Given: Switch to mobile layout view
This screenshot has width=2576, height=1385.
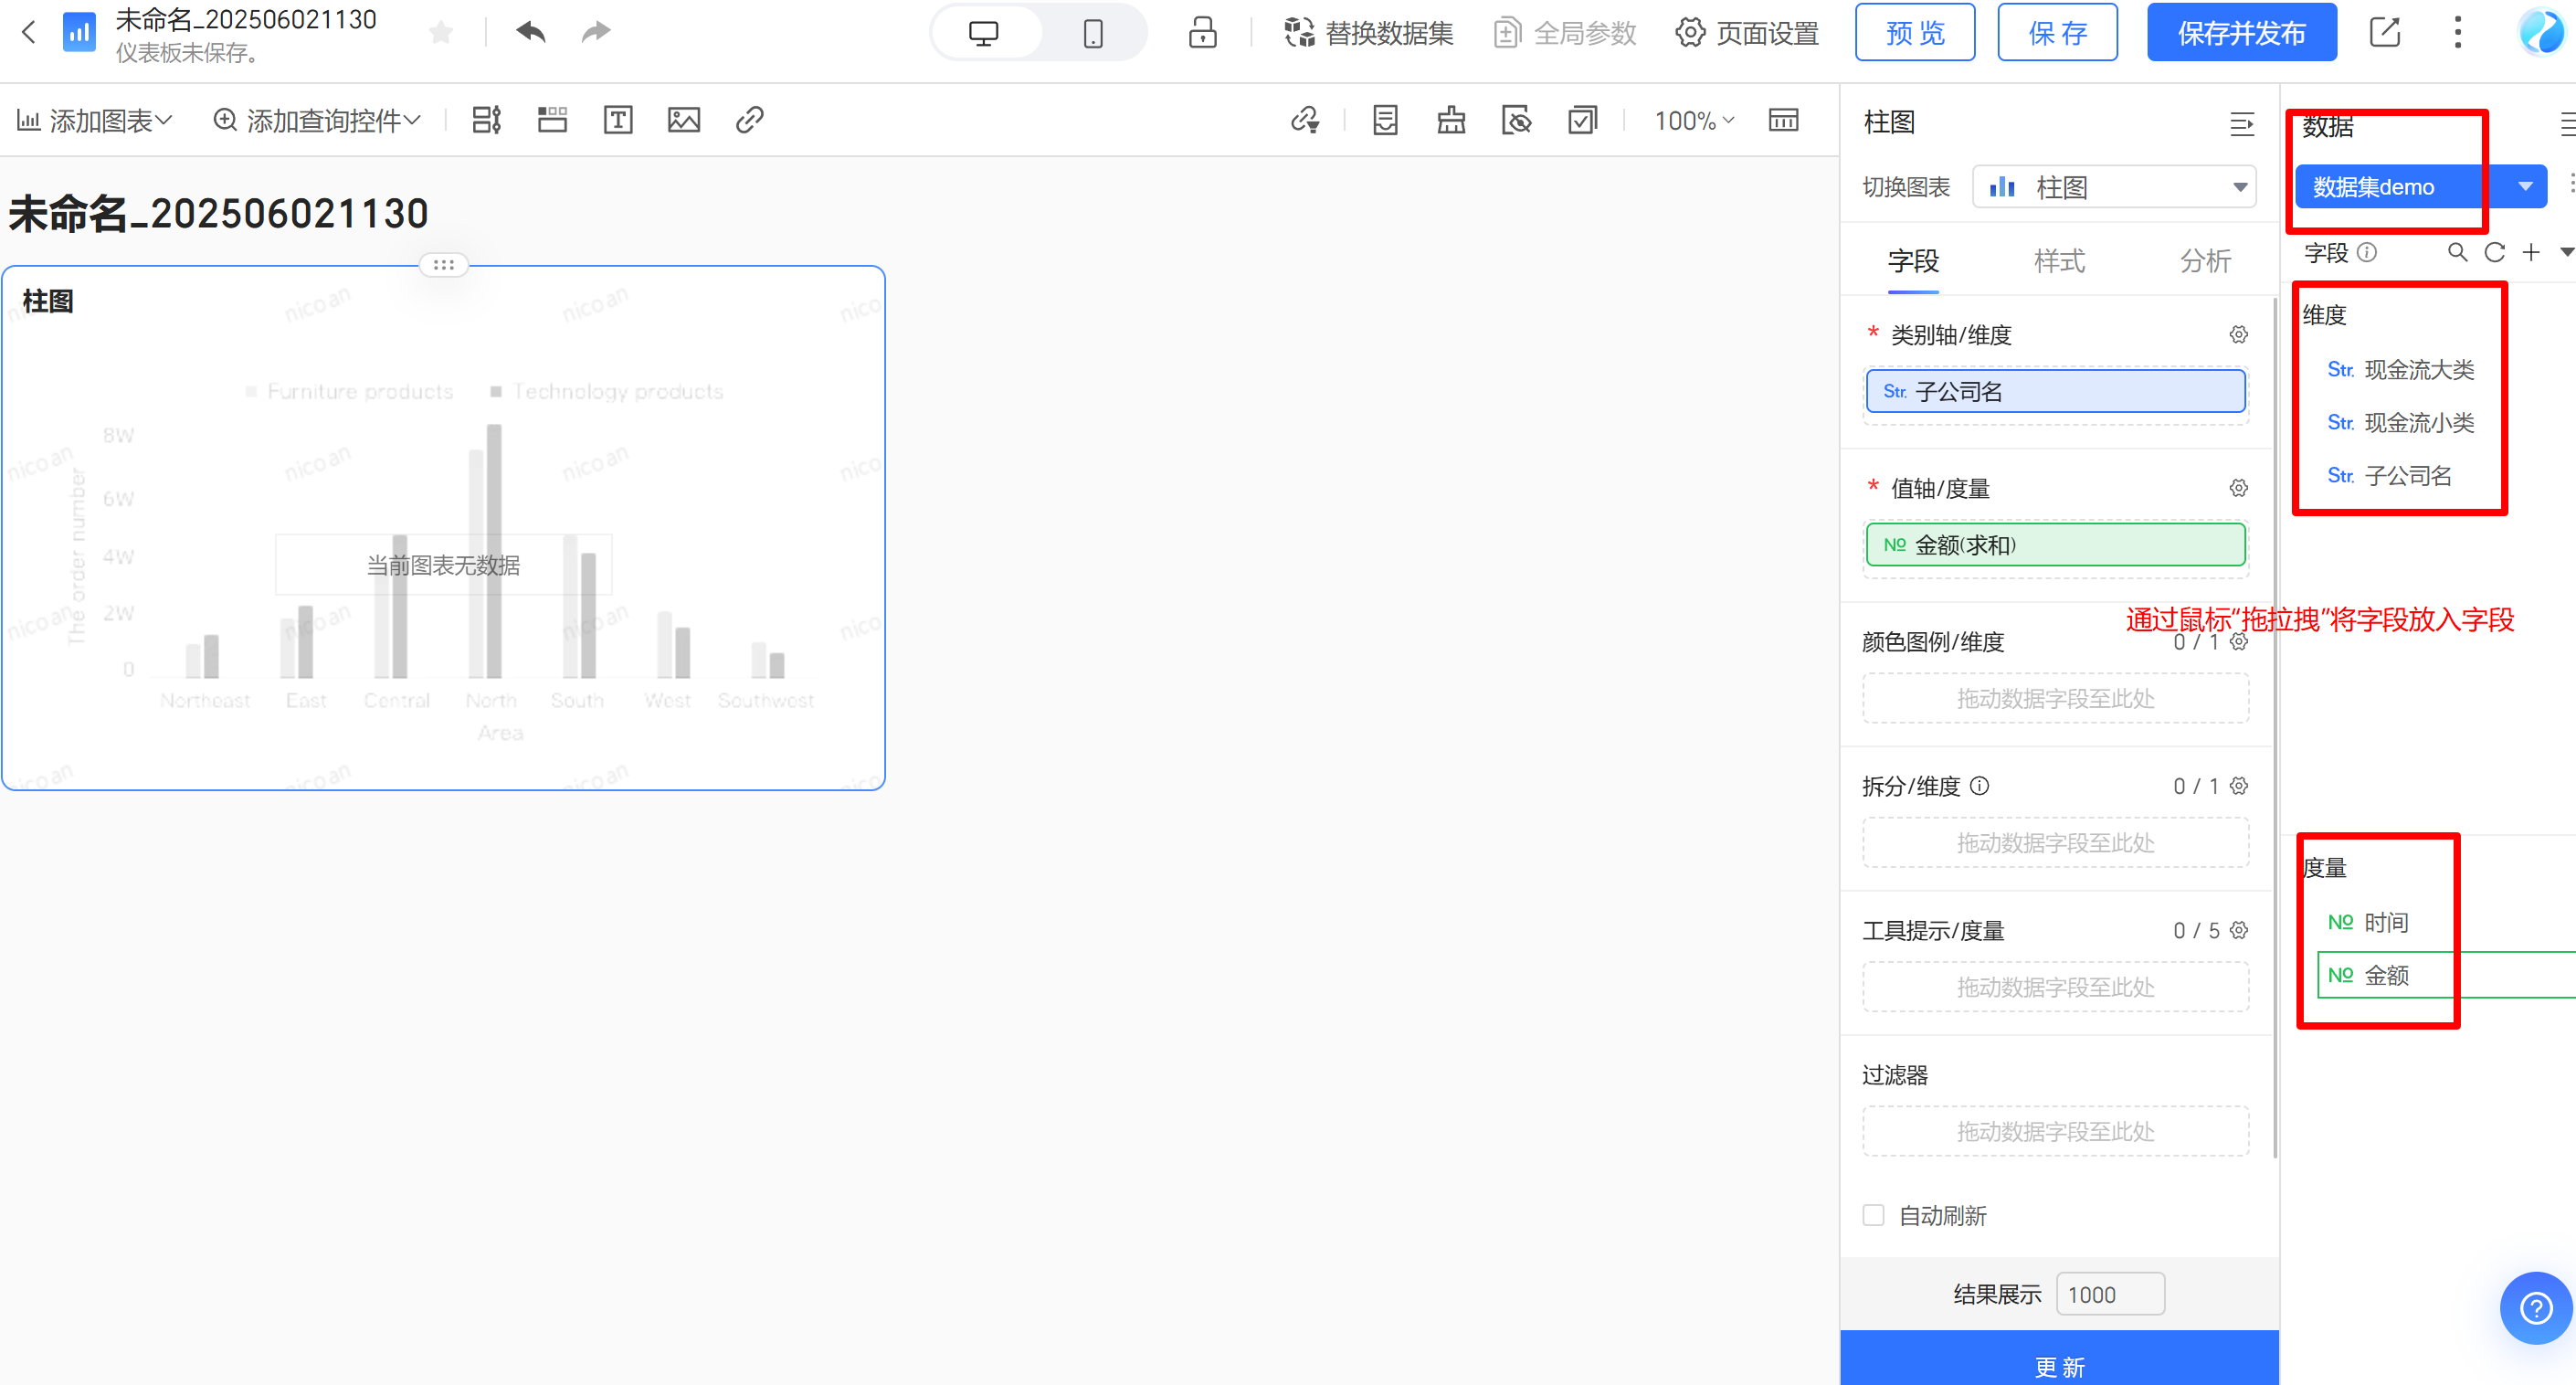Looking at the screenshot, I should pyautogui.click(x=1093, y=33).
